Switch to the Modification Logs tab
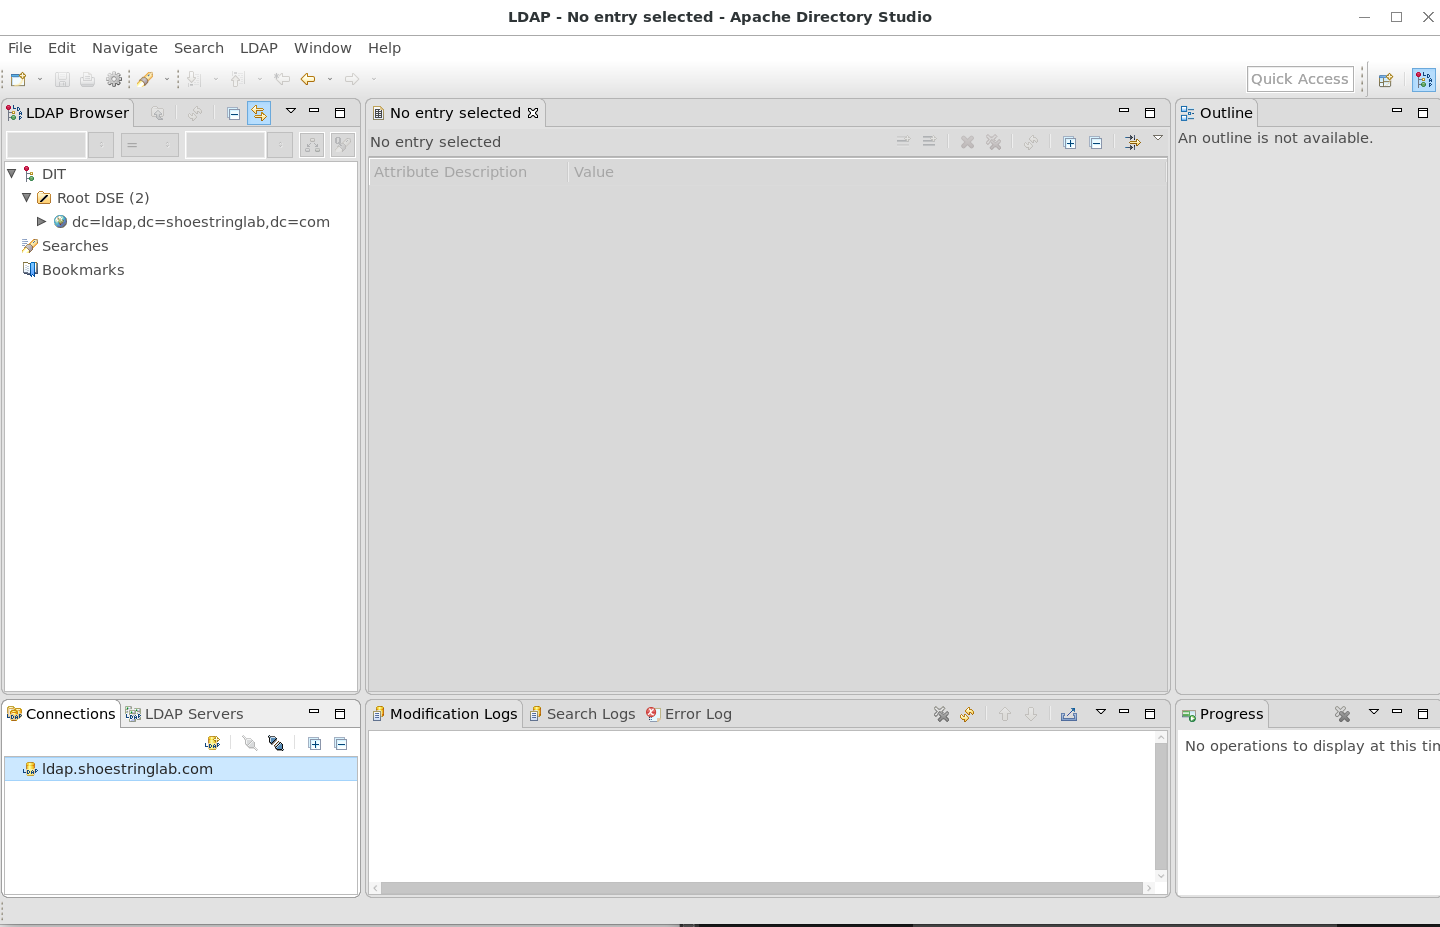Screen dimensions: 1440x927 tap(444, 714)
